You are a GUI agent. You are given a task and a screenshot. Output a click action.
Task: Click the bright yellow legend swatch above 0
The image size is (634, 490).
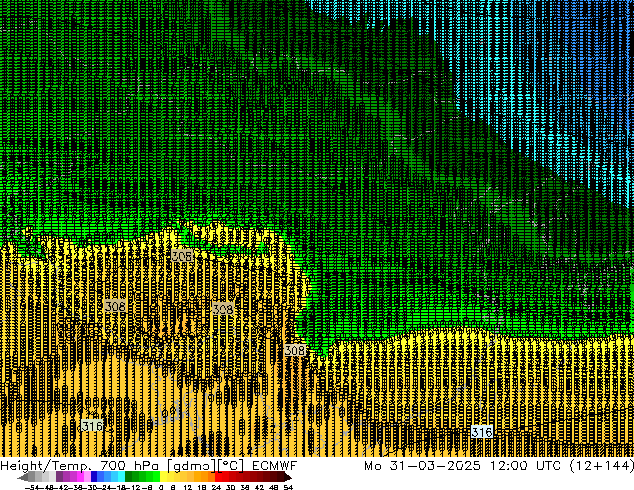163,477
